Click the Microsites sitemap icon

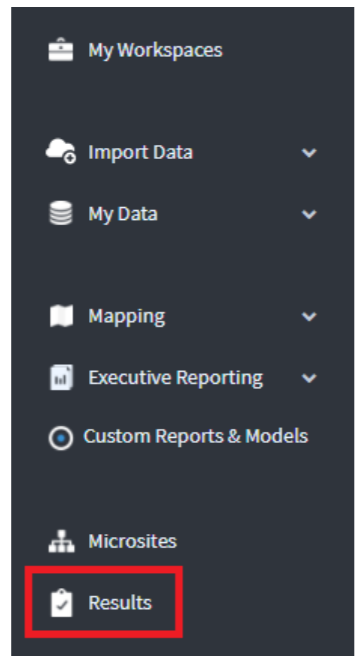click(x=61, y=541)
